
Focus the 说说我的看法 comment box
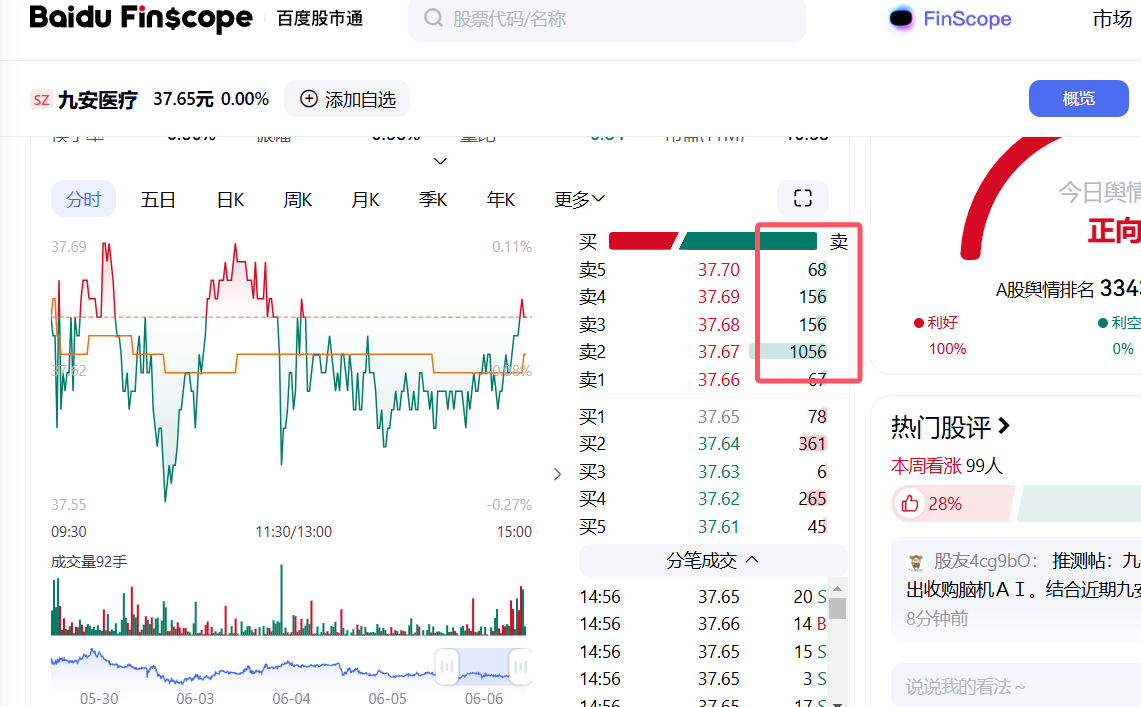[x=1016, y=685]
